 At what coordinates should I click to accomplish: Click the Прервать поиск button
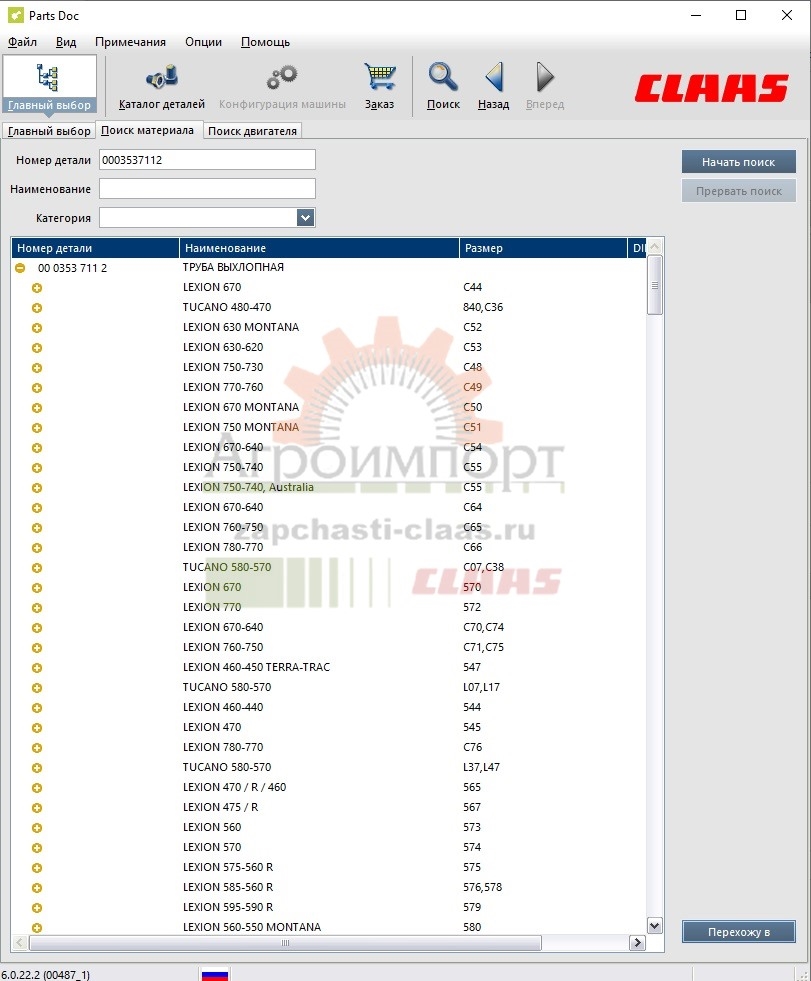click(x=738, y=191)
